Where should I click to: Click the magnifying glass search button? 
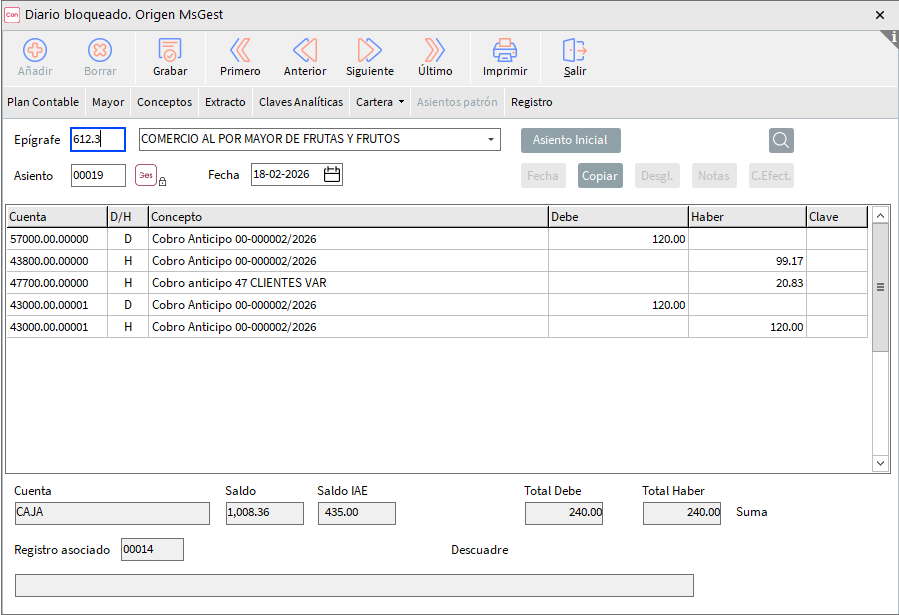781,140
